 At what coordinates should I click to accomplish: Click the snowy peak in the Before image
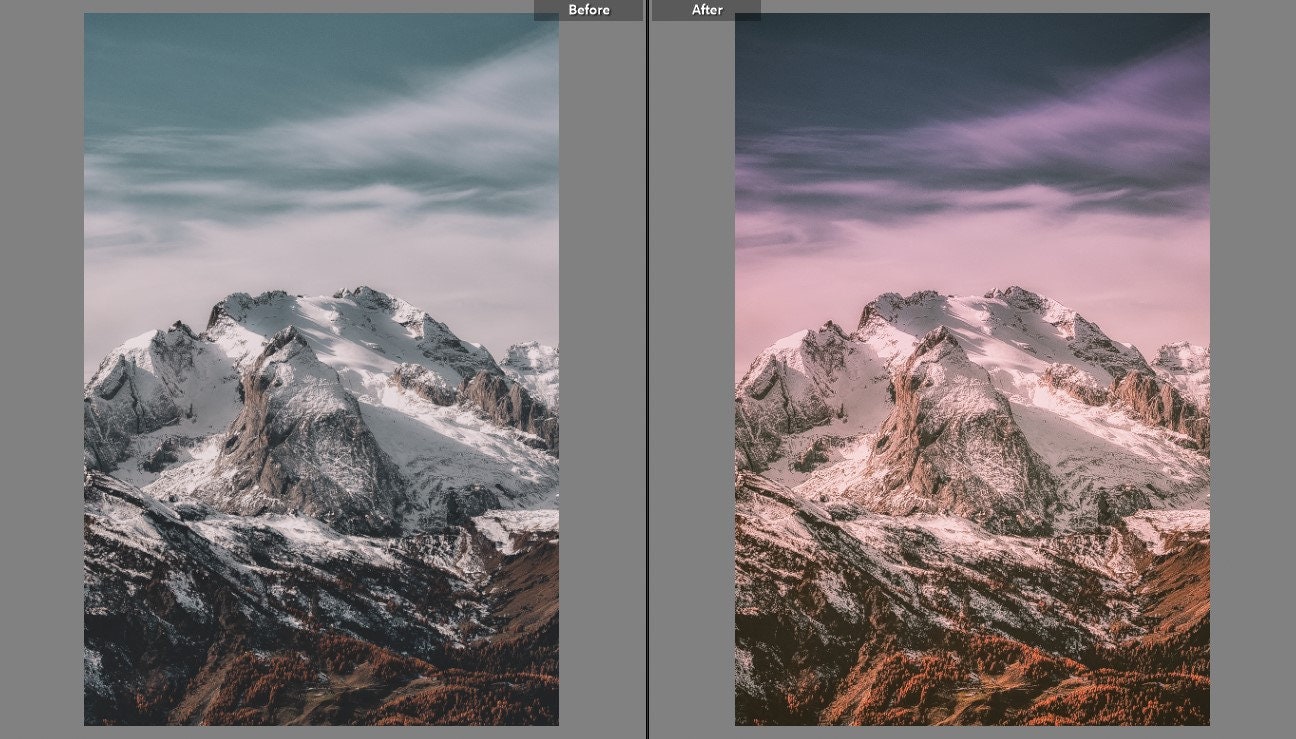pyautogui.click(x=330, y=310)
